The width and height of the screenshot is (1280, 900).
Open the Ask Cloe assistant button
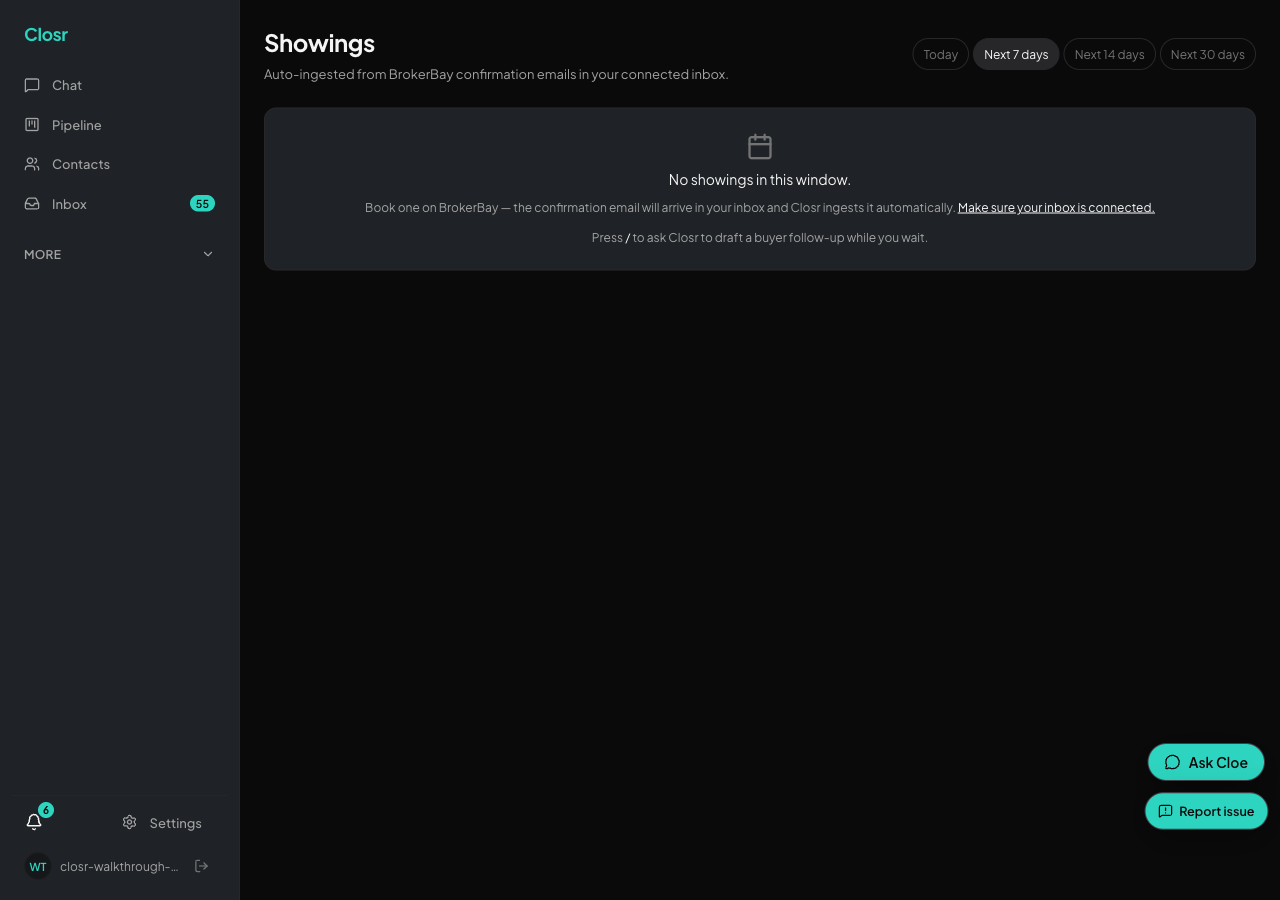(1206, 762)
